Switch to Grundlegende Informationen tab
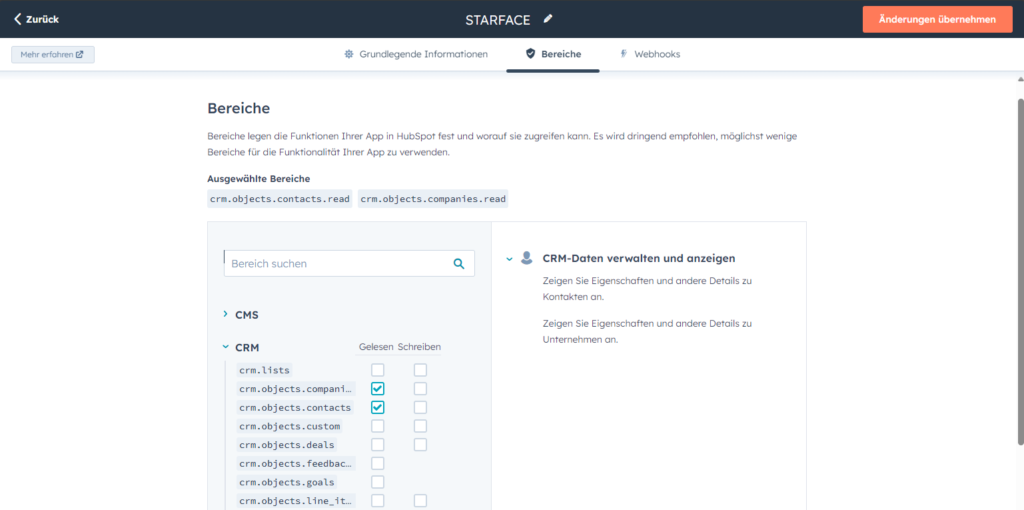 point(423,54)
